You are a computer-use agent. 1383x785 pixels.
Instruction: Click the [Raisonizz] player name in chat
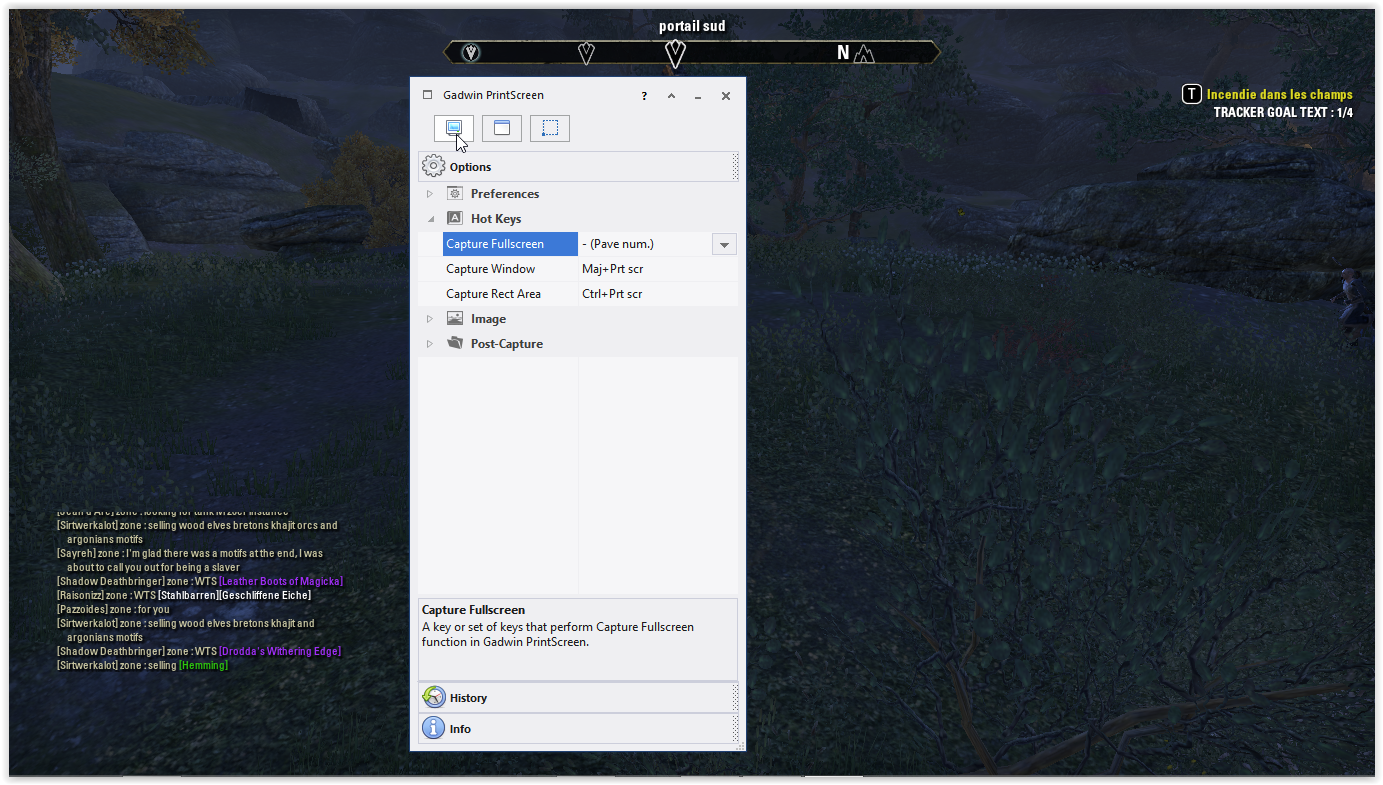pos(80,595)
